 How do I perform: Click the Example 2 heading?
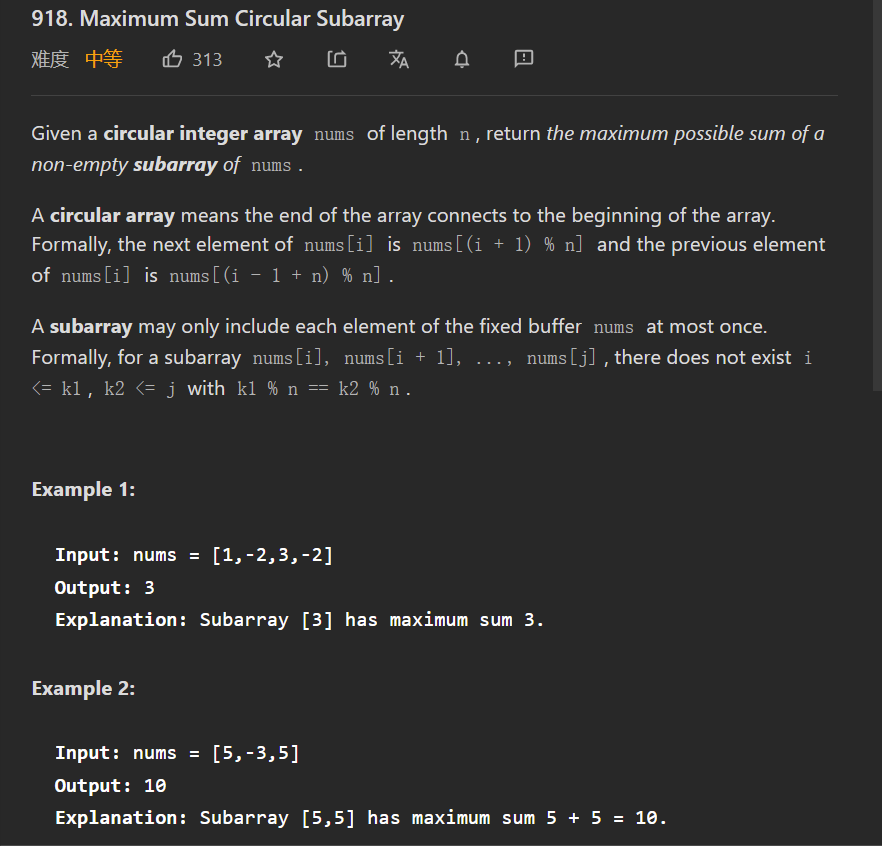tap(83, 688)
